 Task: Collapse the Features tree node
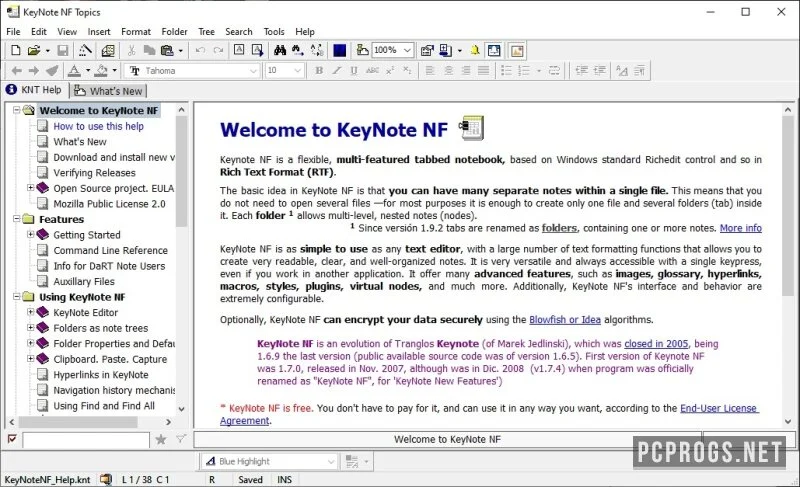pos(16,219)
